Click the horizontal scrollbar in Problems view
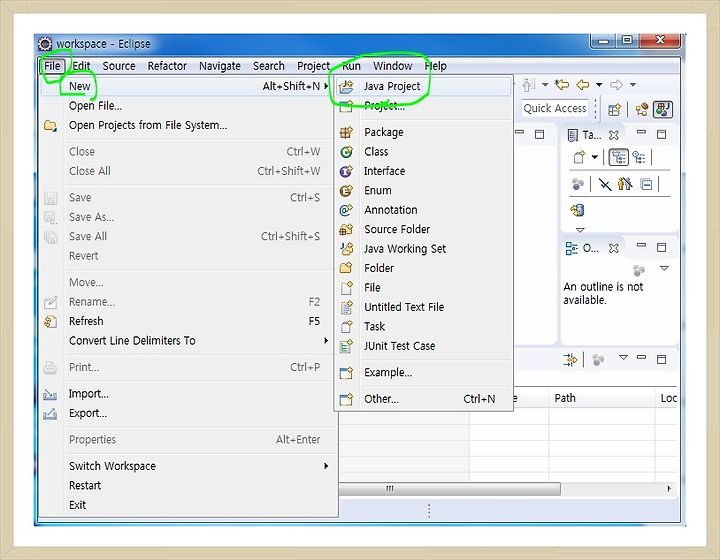The width and height of the screenshot is (720, 560). [x=450, y=489]
